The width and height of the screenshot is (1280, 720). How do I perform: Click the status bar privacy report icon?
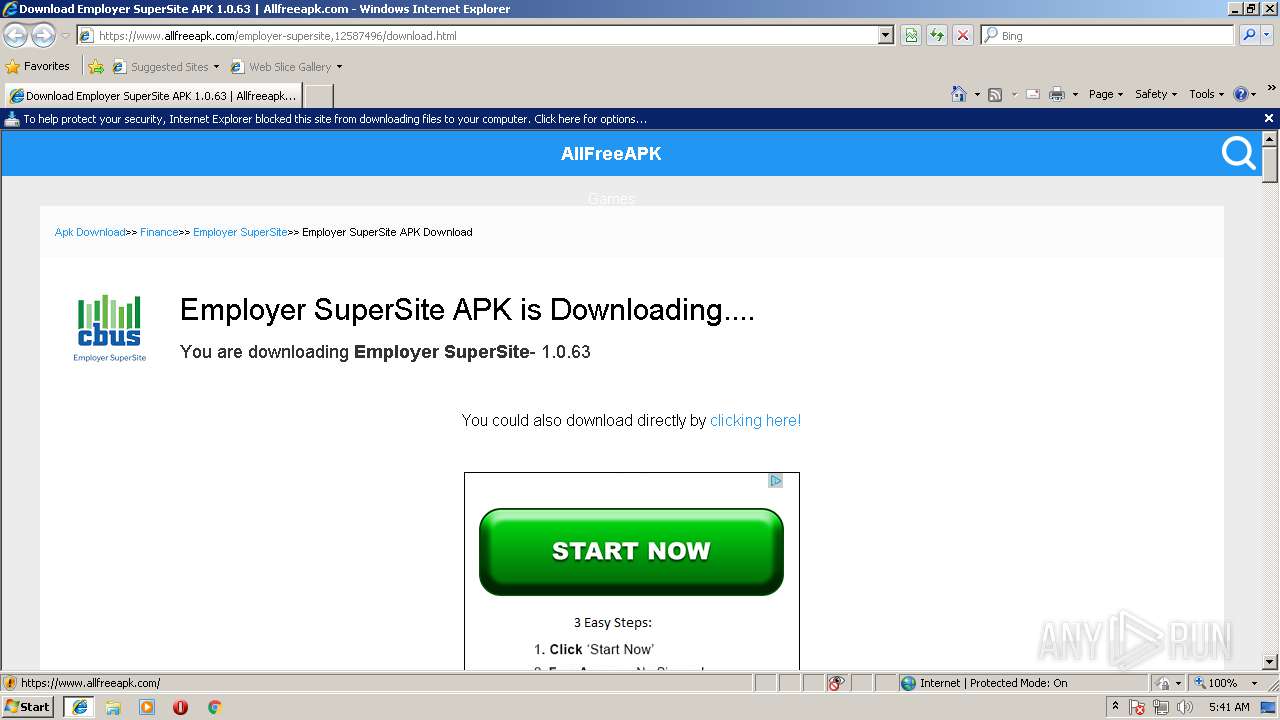(836, 683)
